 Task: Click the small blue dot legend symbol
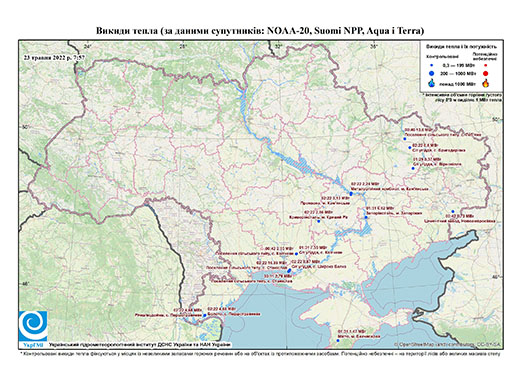pyautogui.click(x=432, y=65)
